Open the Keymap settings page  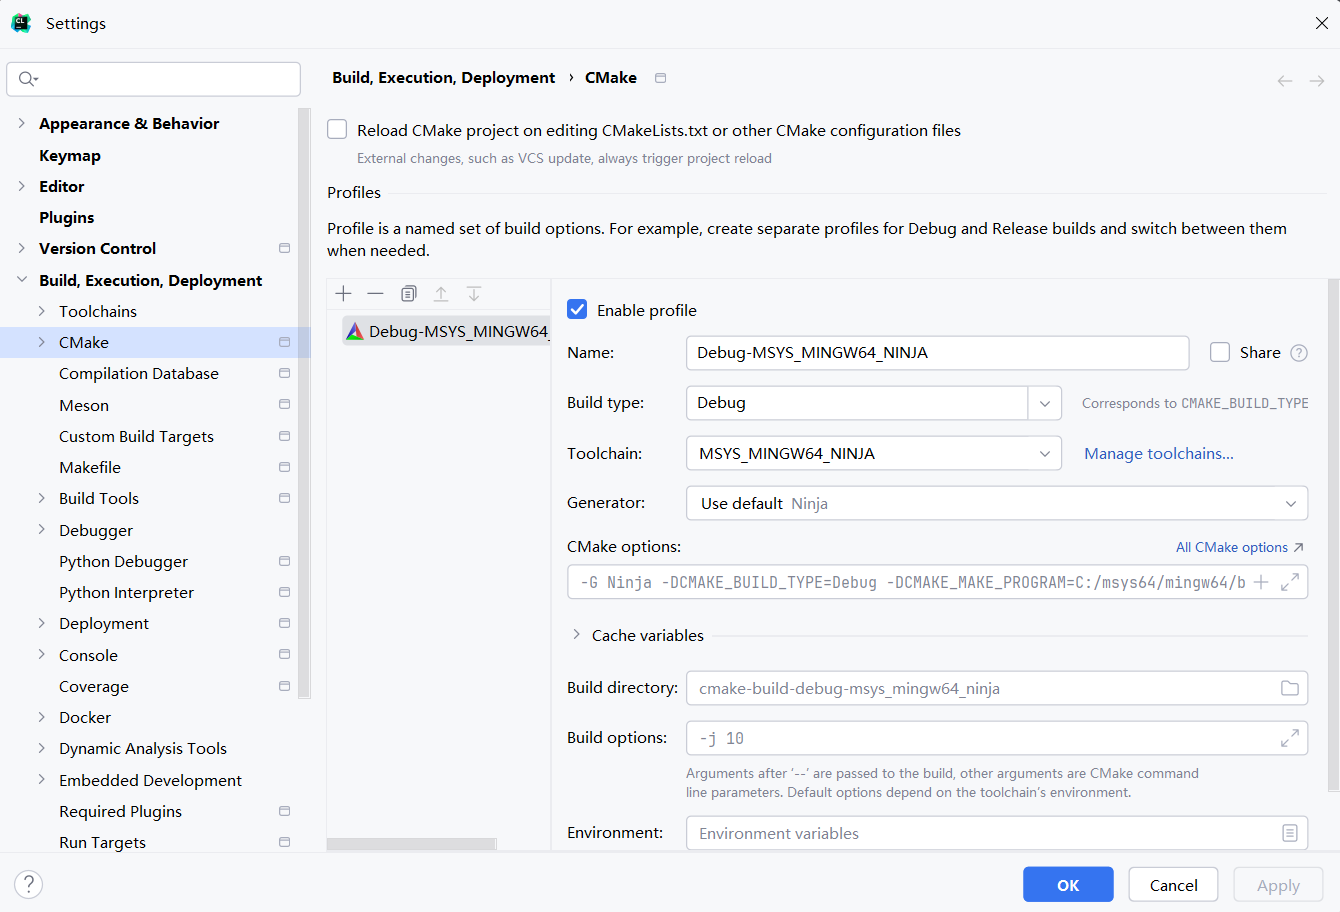[x=70, y=155]
